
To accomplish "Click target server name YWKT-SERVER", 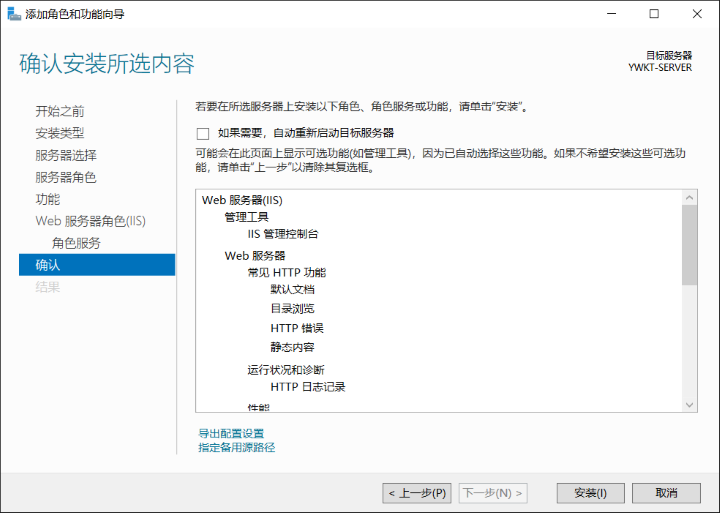I will (660, 68).
